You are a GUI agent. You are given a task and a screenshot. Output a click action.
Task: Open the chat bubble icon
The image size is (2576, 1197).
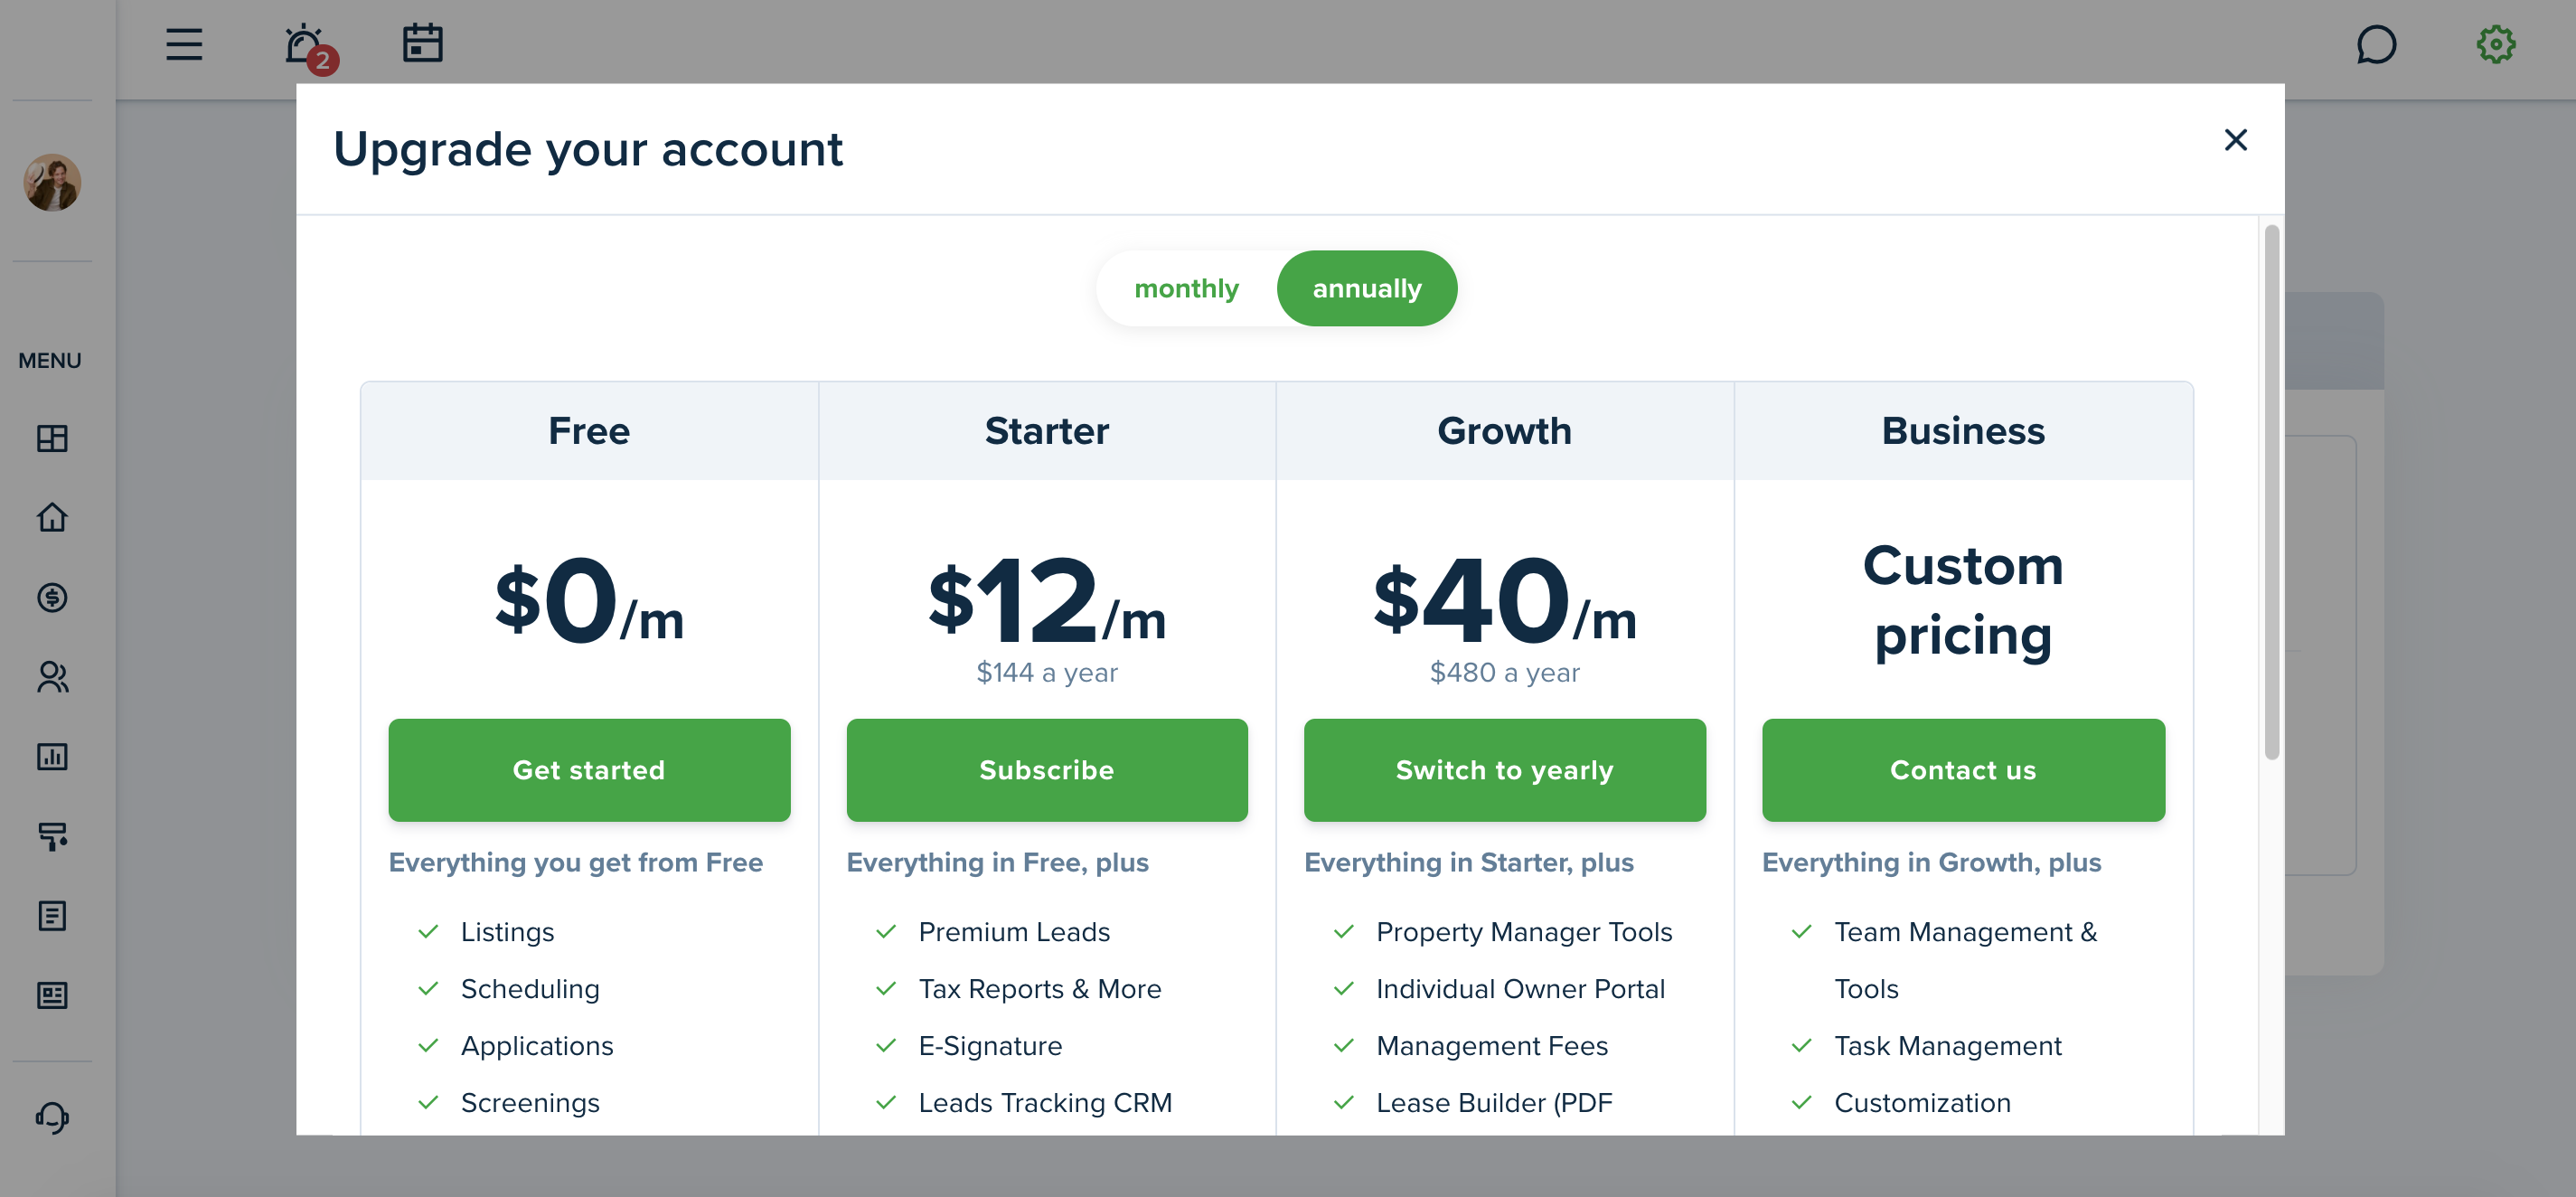(x=2376, y=44)
